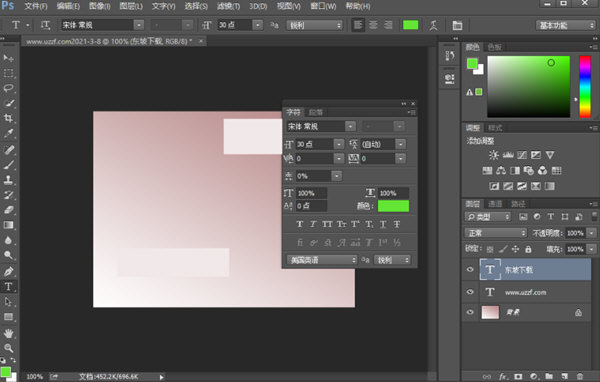The image size is (600, 382).
Task: Toggle lock all in Layers panel
Action: click(528, 249)
